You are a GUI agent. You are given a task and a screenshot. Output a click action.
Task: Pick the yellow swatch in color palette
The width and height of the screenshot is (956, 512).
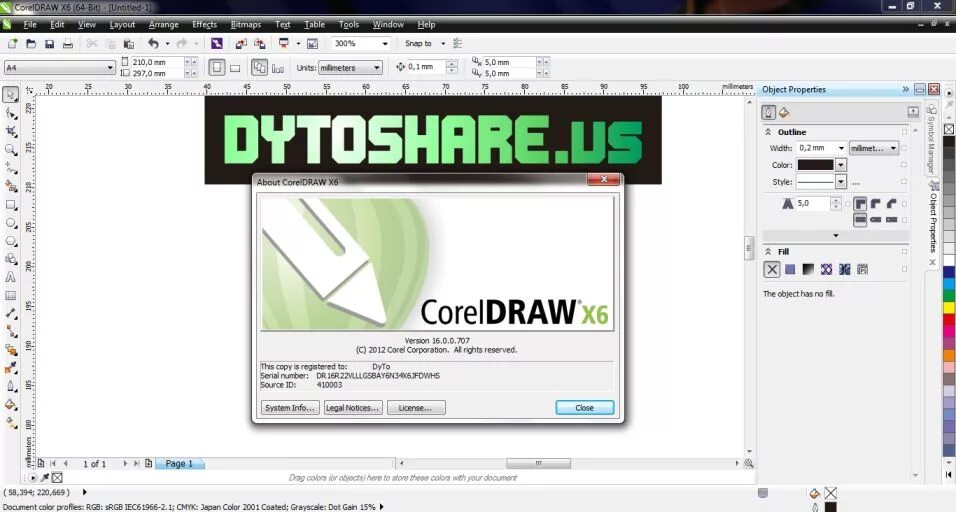[949, 307]
